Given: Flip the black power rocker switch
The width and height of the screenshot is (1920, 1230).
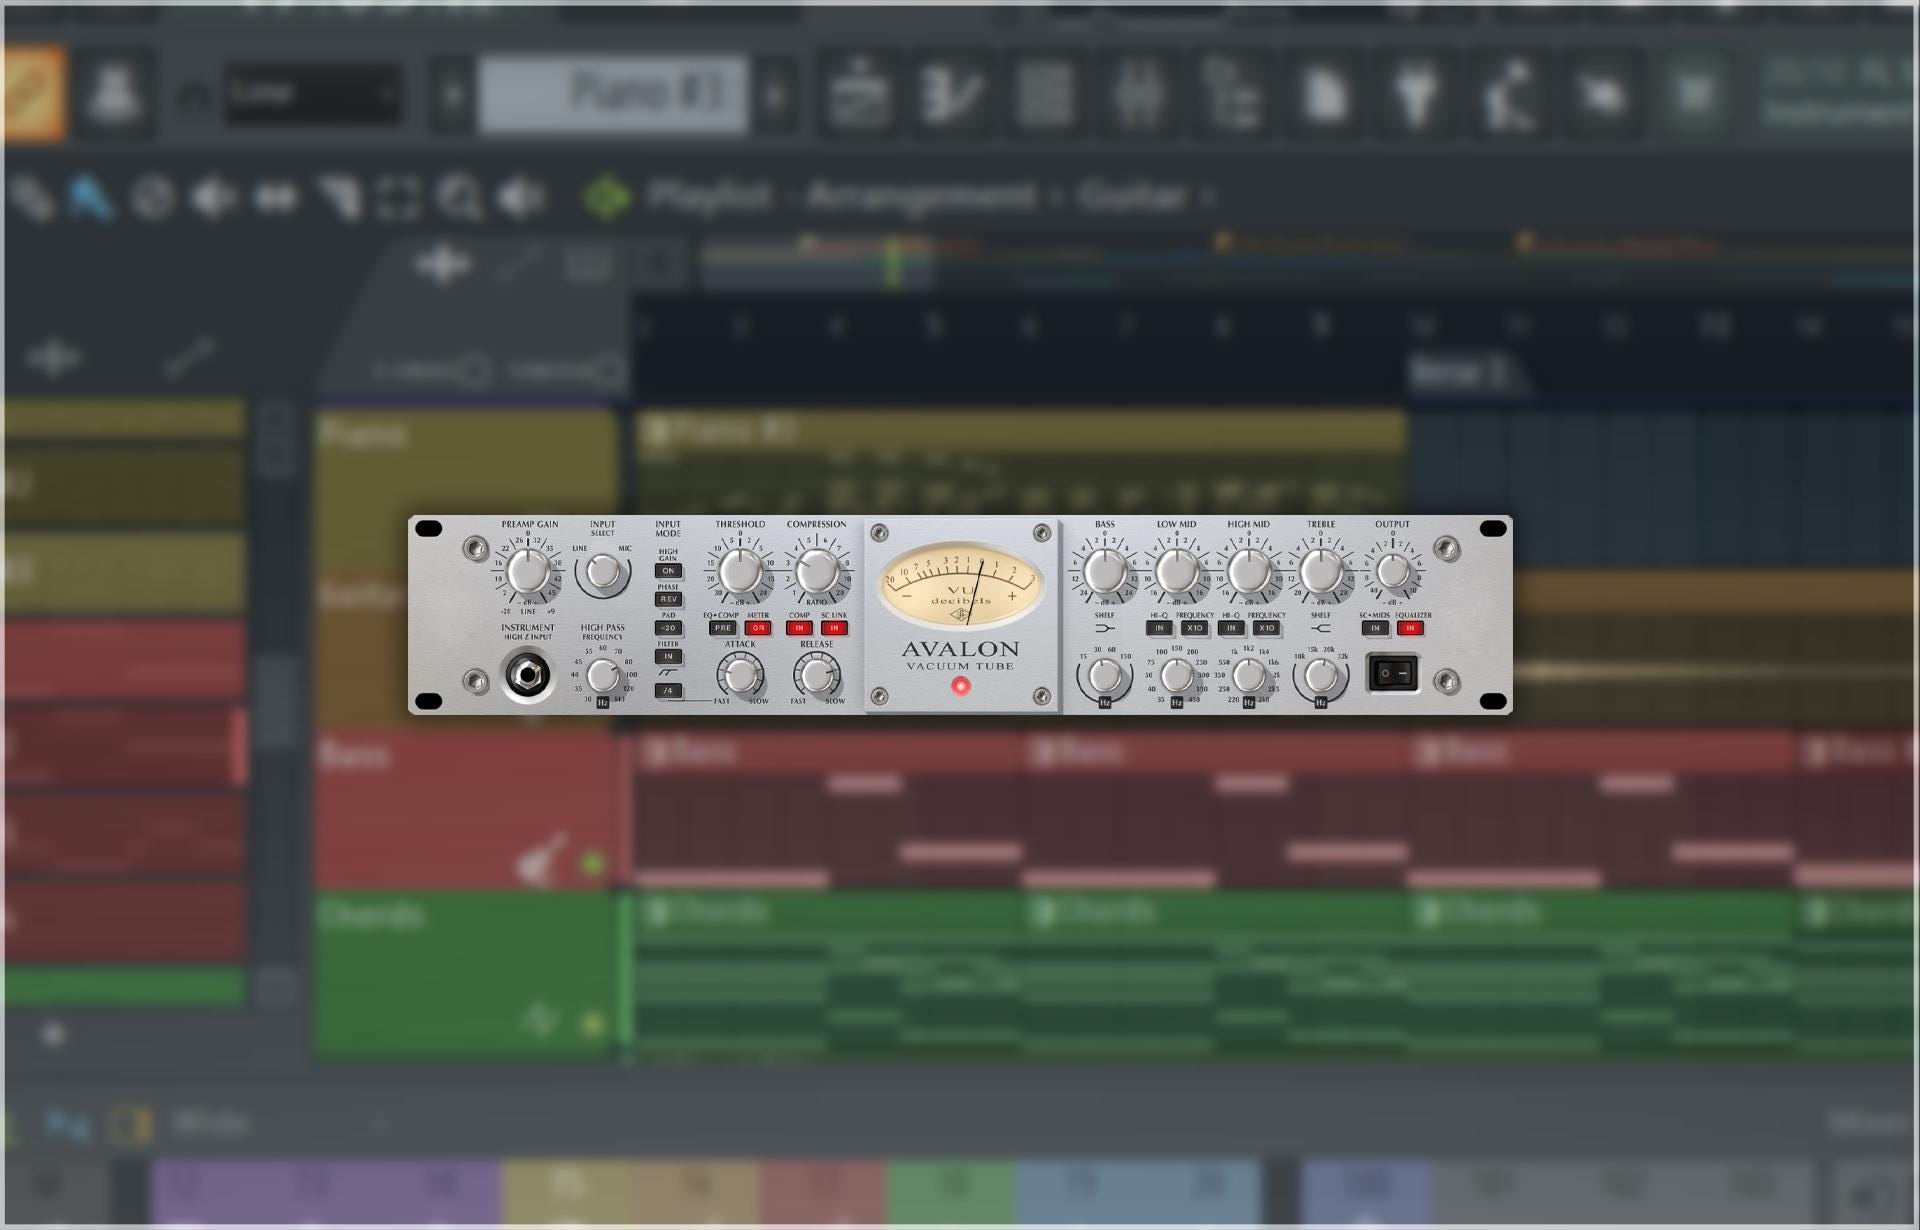Looking at the screenshot, I should [x=1393, y=673].
